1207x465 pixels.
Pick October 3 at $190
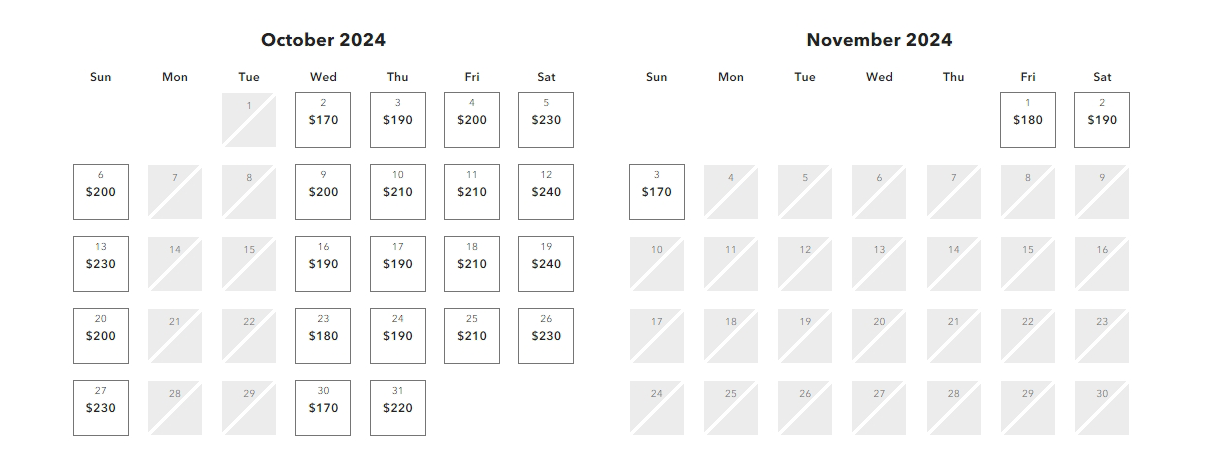(397, 120)
